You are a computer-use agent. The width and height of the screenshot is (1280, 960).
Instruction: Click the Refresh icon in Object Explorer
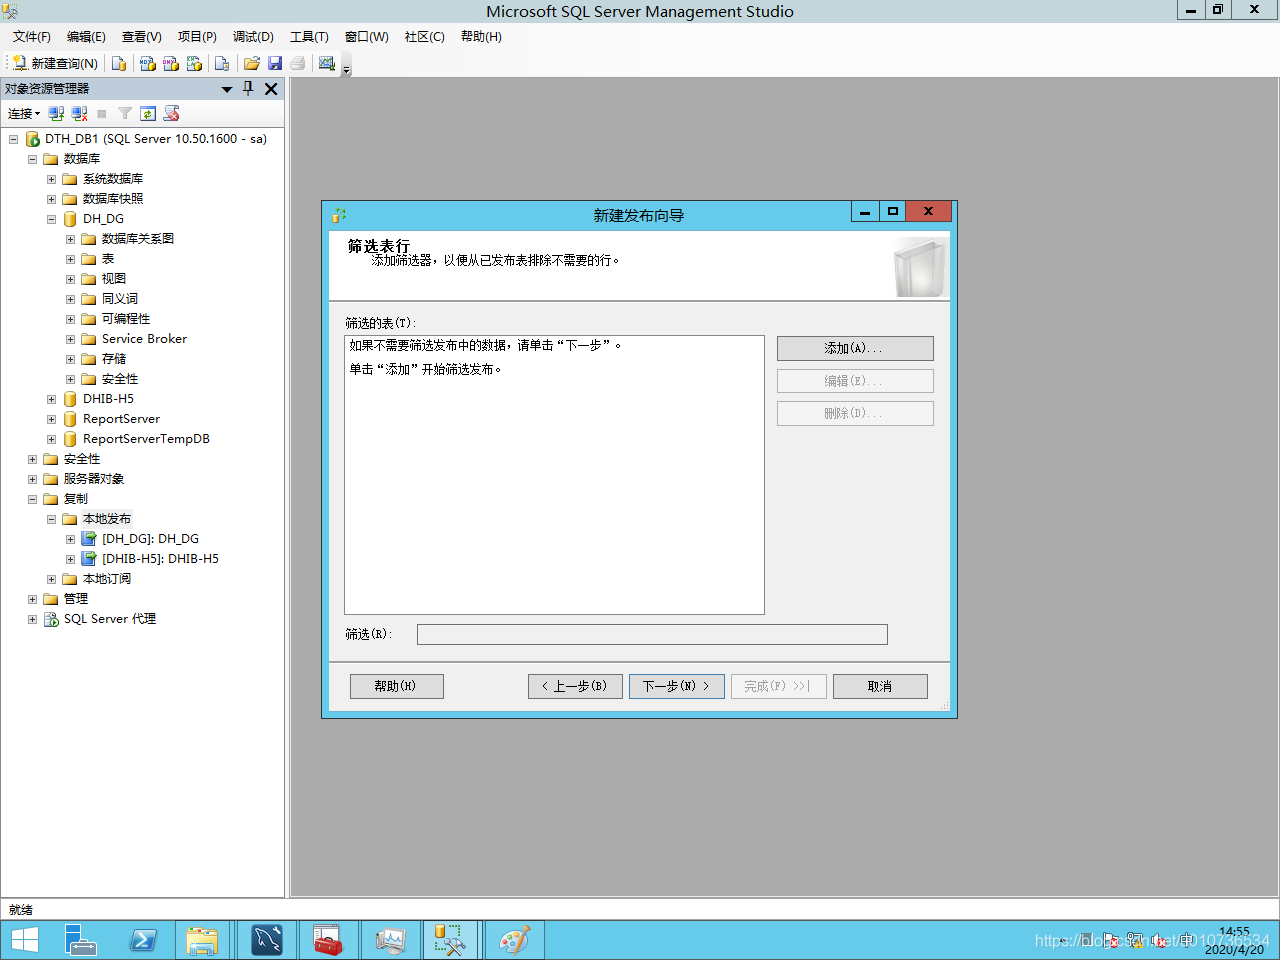pyautogui.click(x=148, y=114)
